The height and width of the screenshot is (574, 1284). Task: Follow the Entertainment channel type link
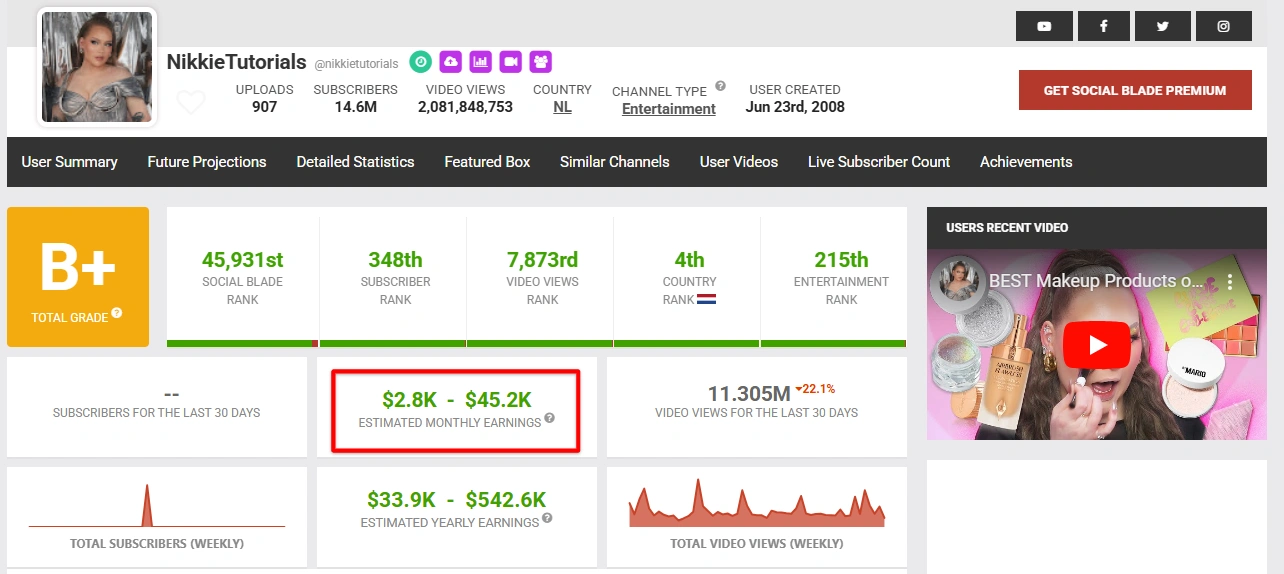point(669,109)
